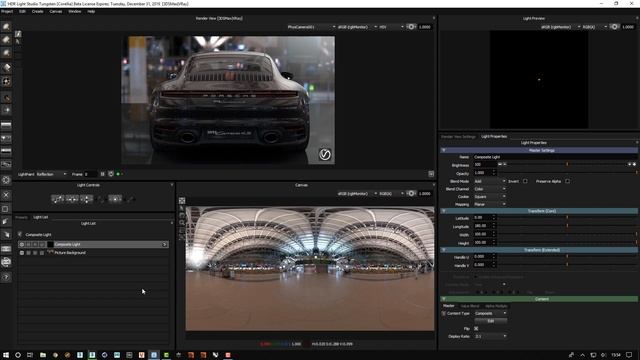This screenshot has width=640, height=360.
Task: Toggle the Flip checkbox
Action: 476,329
